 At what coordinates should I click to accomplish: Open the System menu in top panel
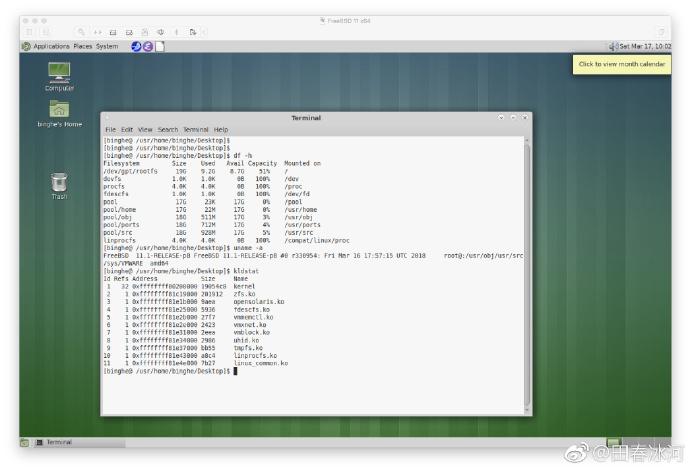[107, 46]
